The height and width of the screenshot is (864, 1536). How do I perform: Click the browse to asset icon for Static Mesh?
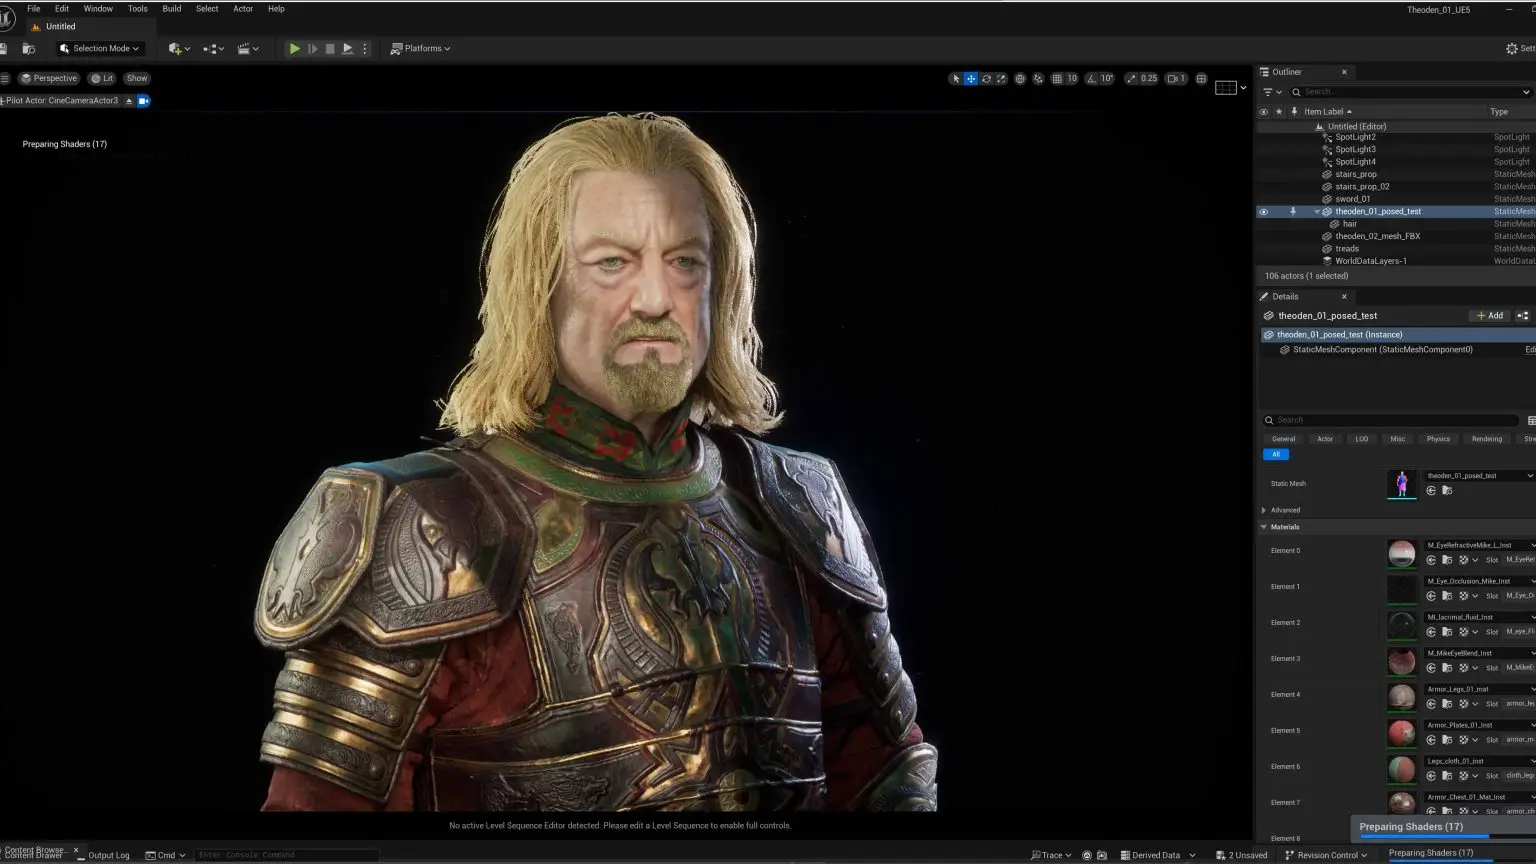(x=1447, y=491)
